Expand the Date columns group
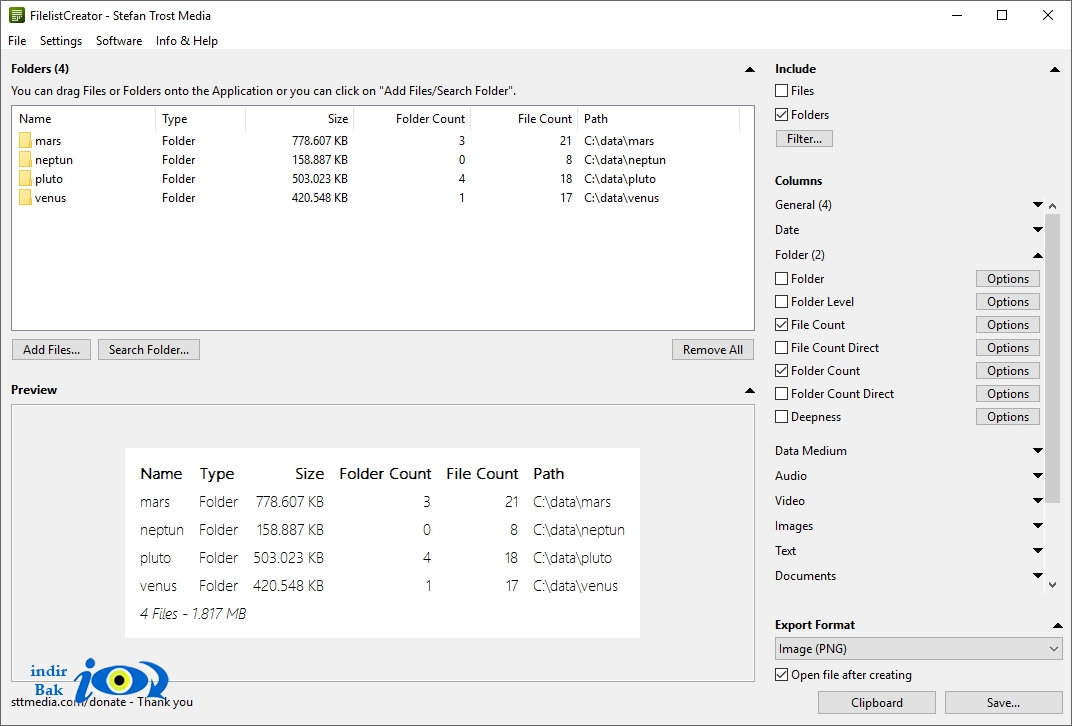 [1038, 230]
